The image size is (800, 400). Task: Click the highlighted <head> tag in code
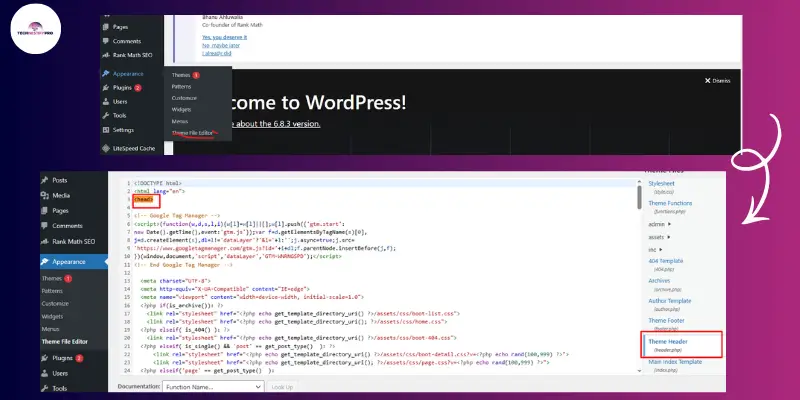coord(143,199)
